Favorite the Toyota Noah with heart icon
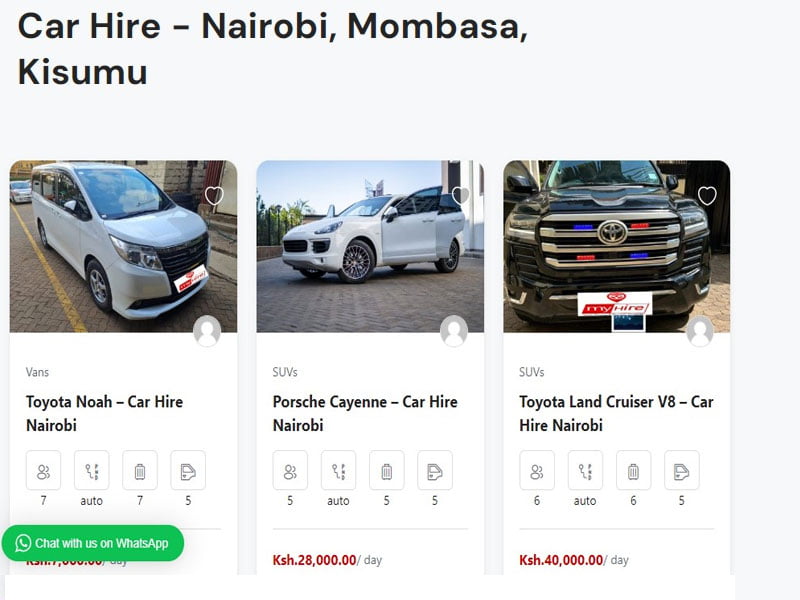 (214, 195)
